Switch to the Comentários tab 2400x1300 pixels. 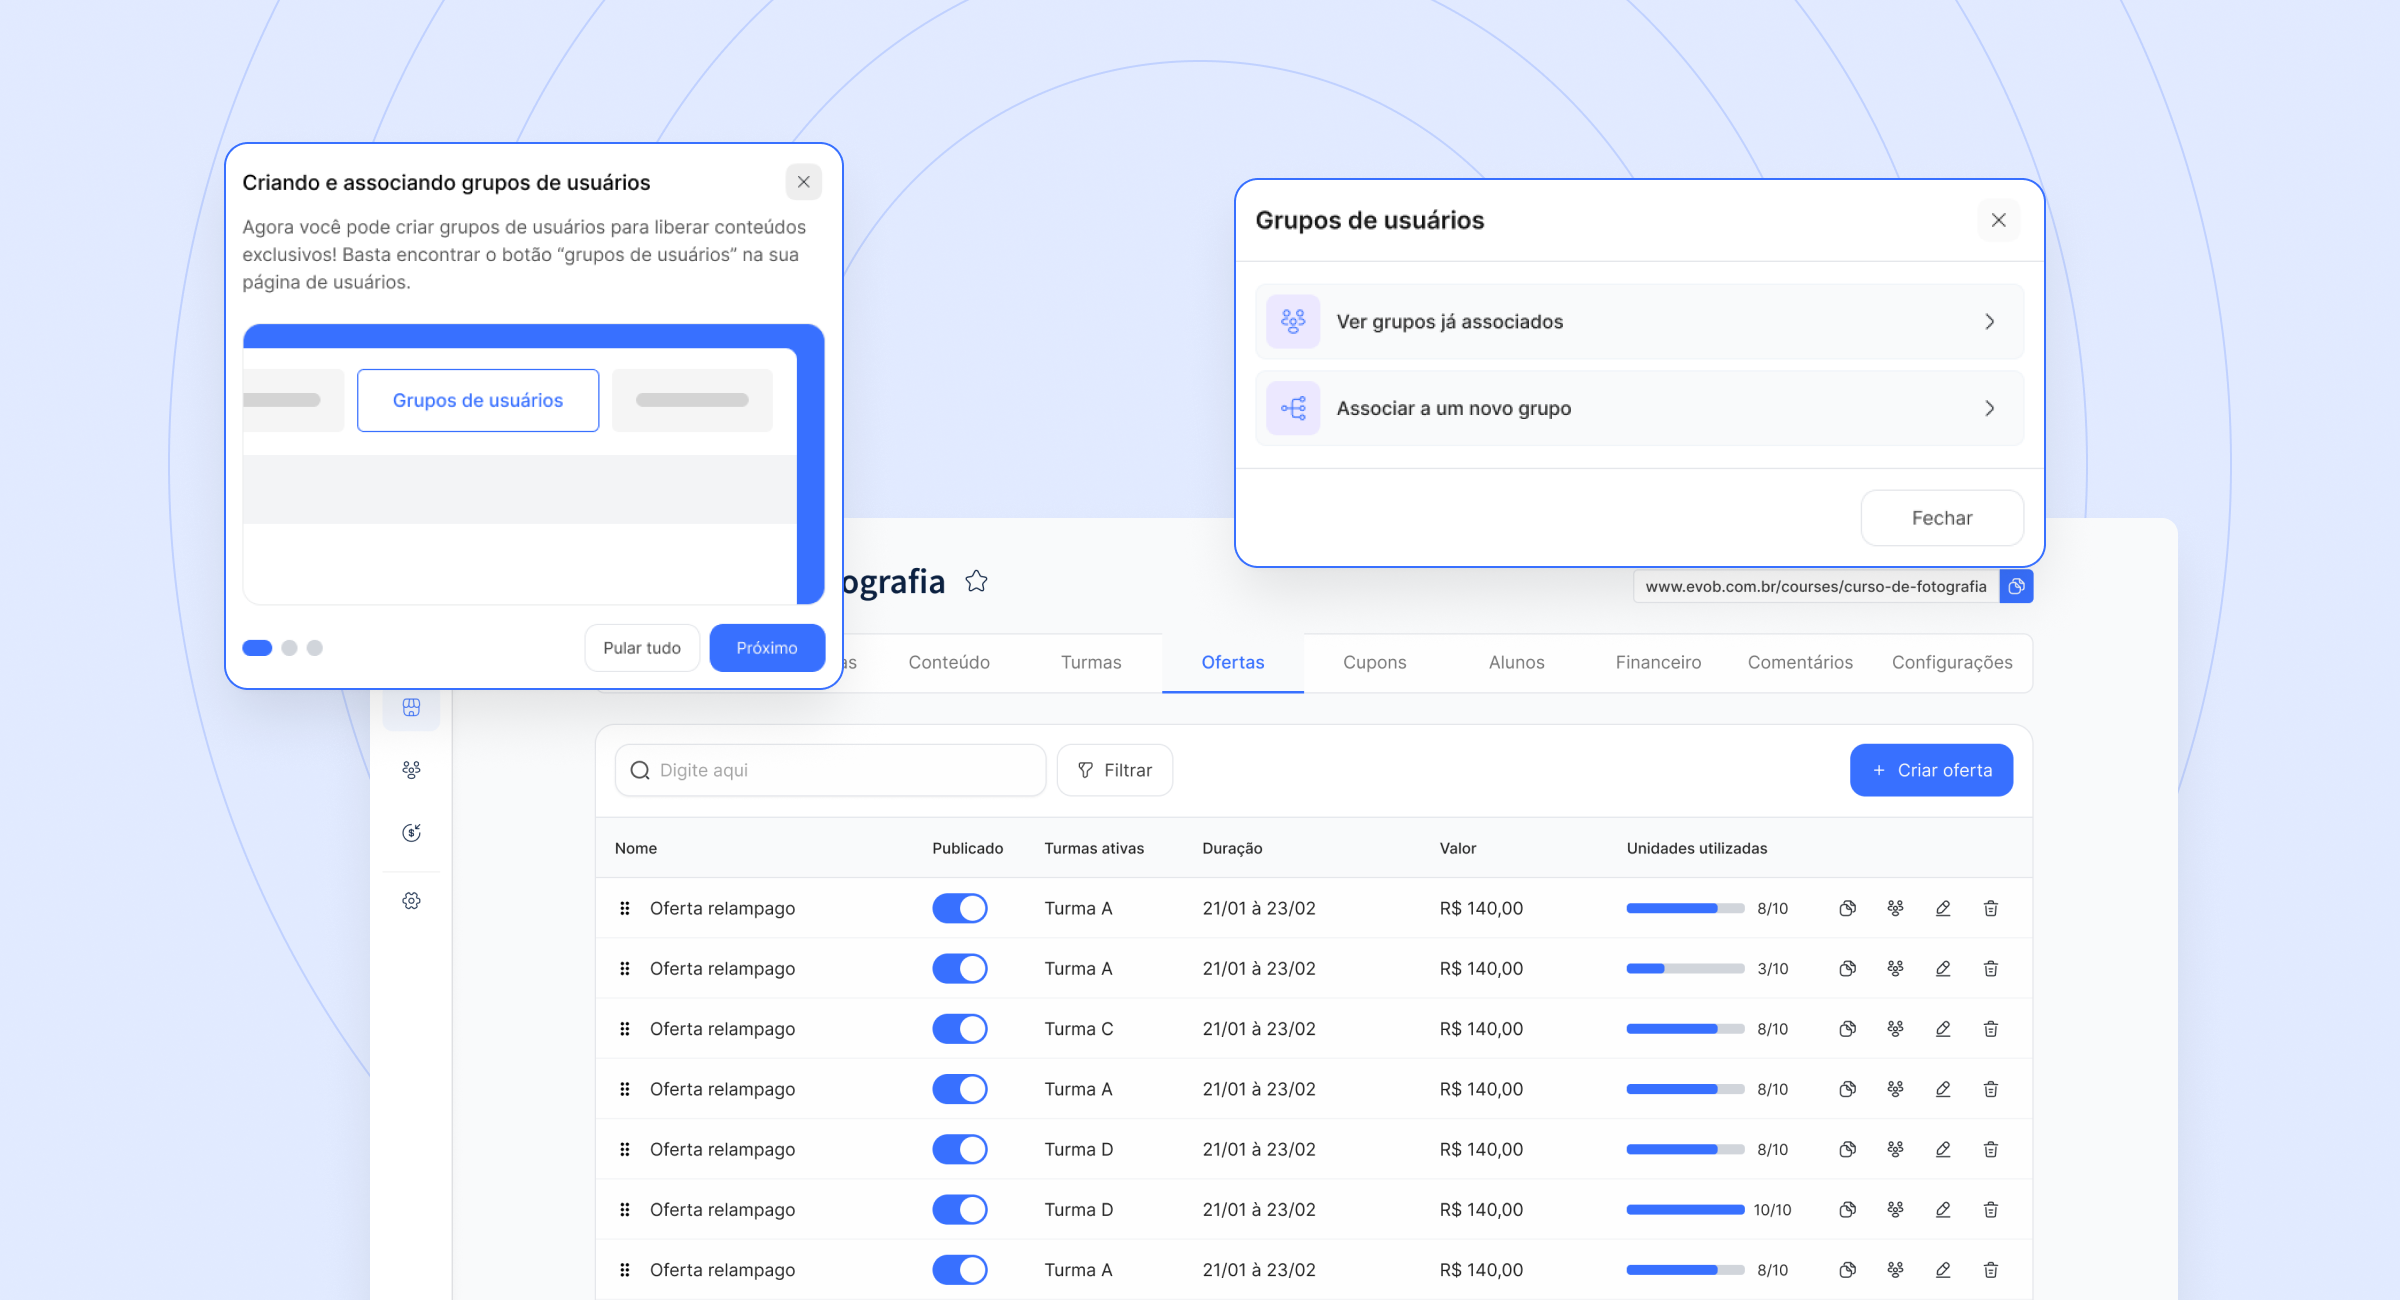click(x=1800, y=662)
